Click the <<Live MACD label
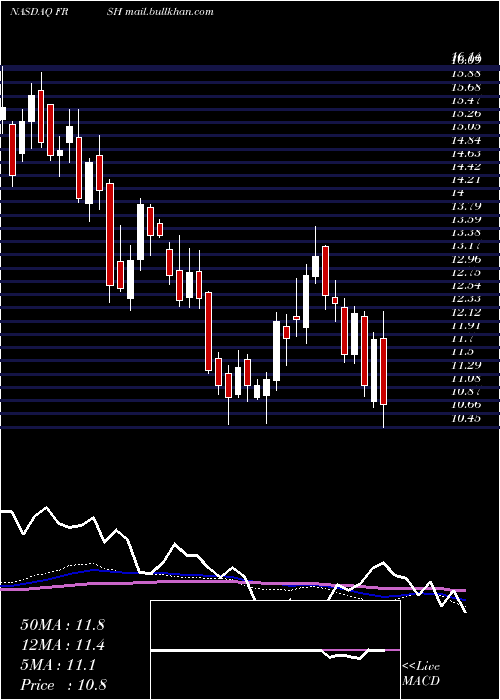The width and height of the screenshot is (500, 700). pos(421,673)
